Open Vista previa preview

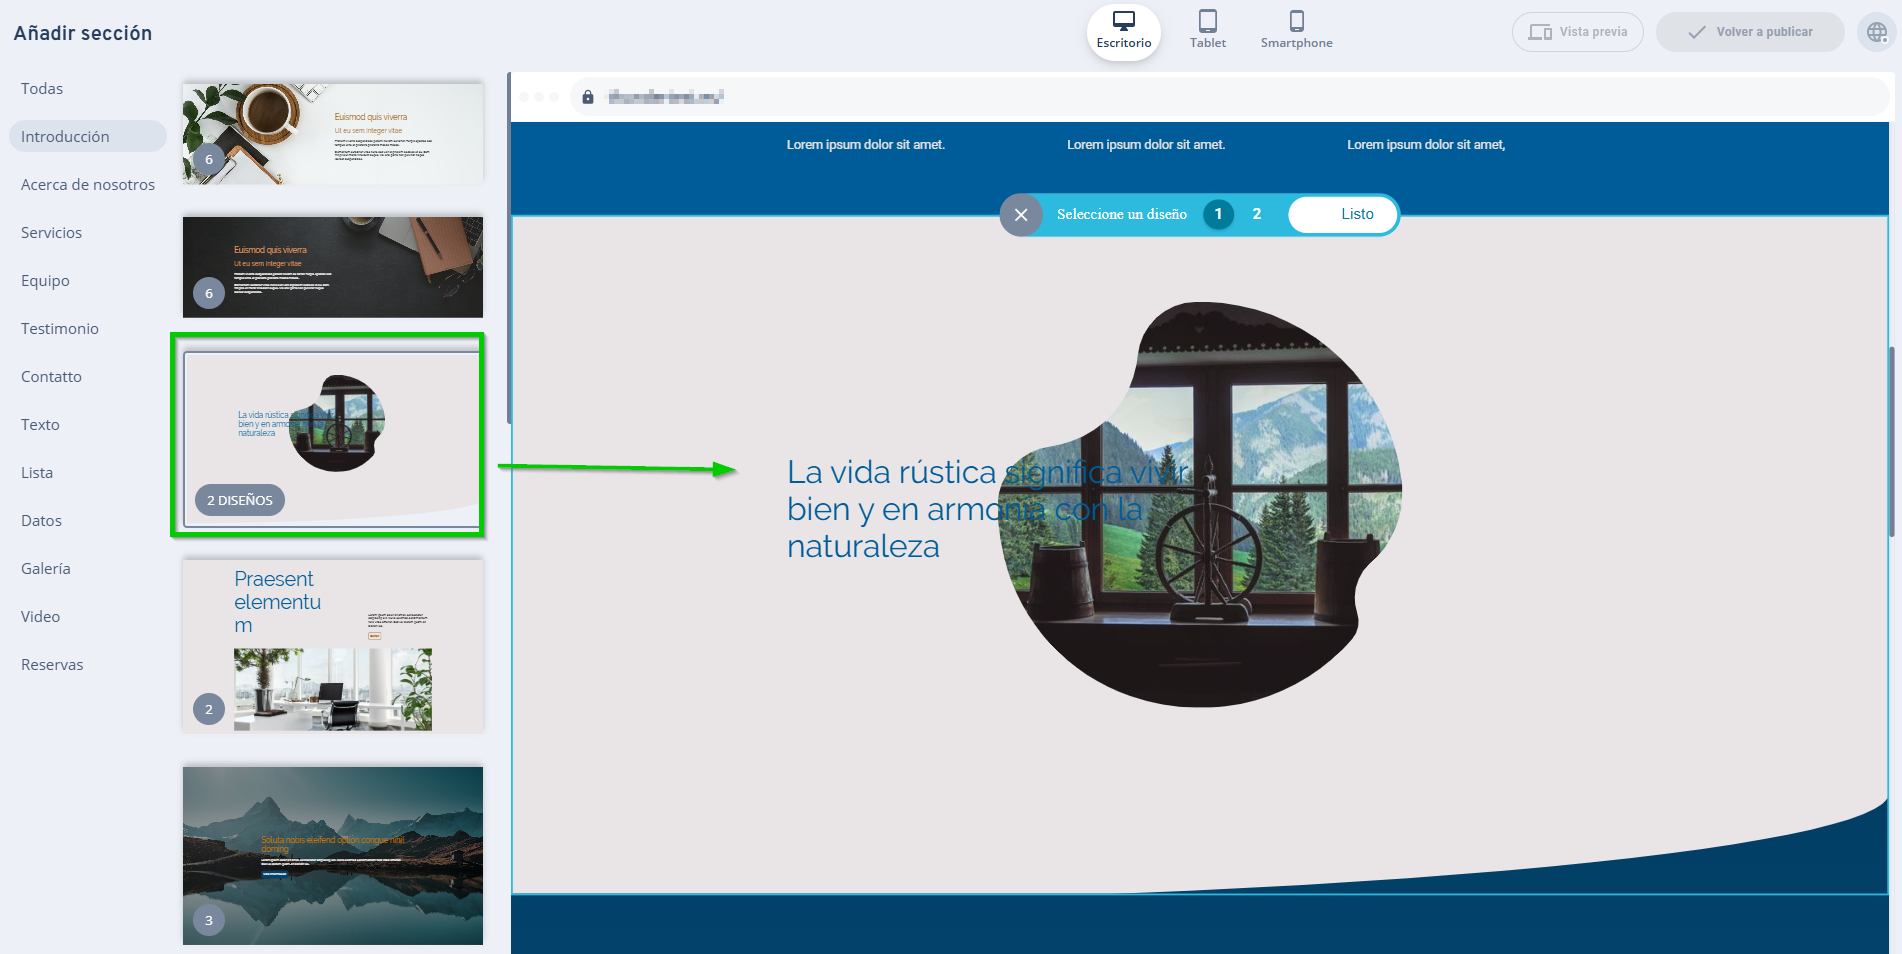tap(1577, 32)
